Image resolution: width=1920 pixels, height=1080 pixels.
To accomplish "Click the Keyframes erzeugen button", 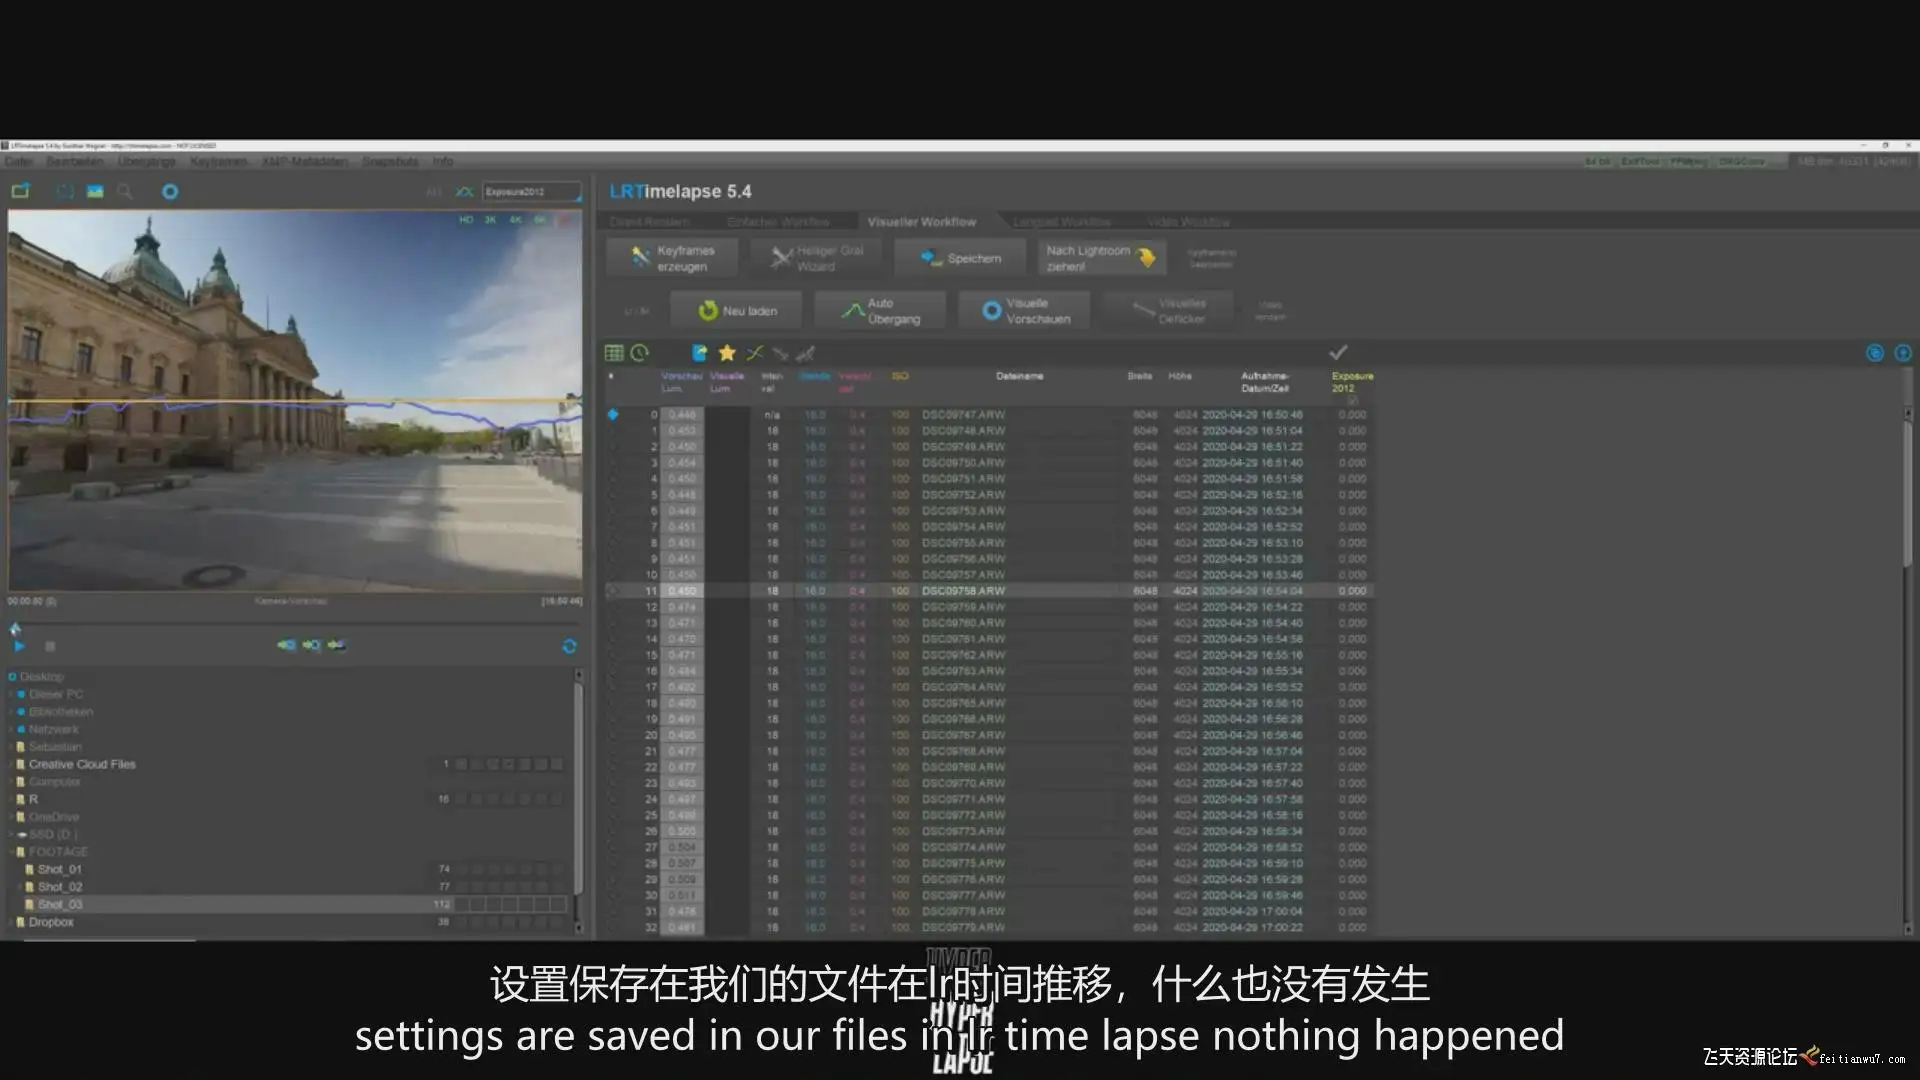I will (x=672, y=258).
